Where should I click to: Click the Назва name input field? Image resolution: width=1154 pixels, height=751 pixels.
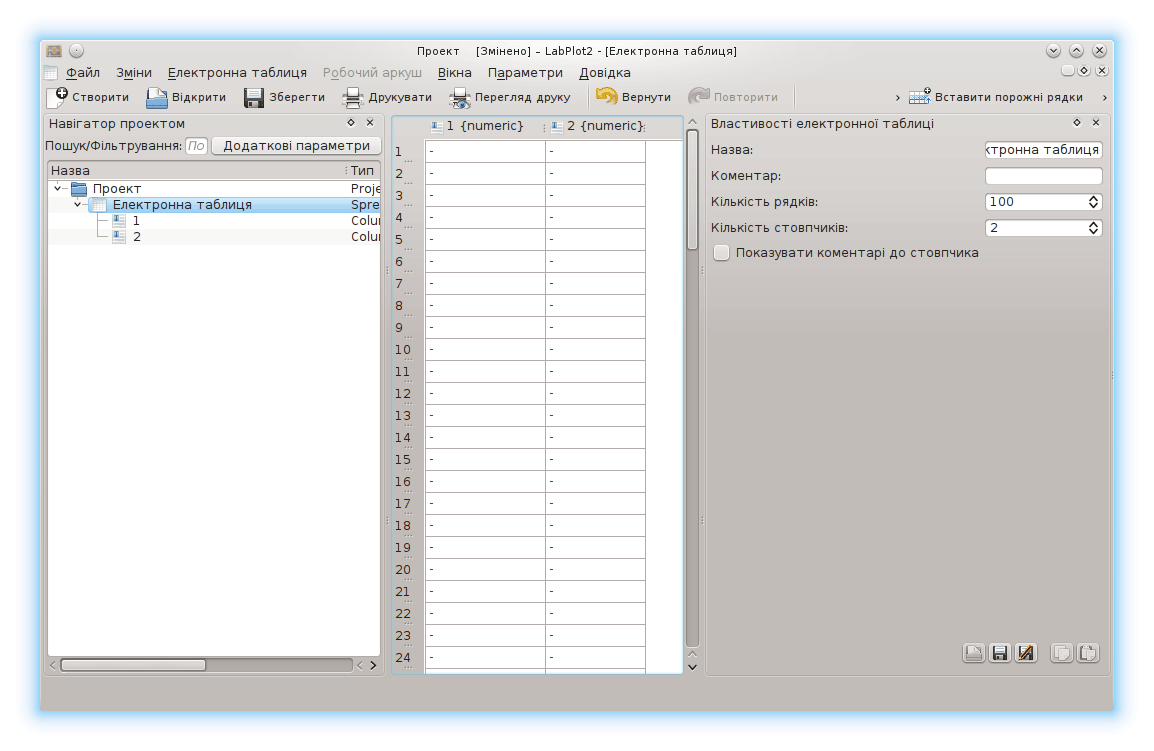tap(1043, 150)
